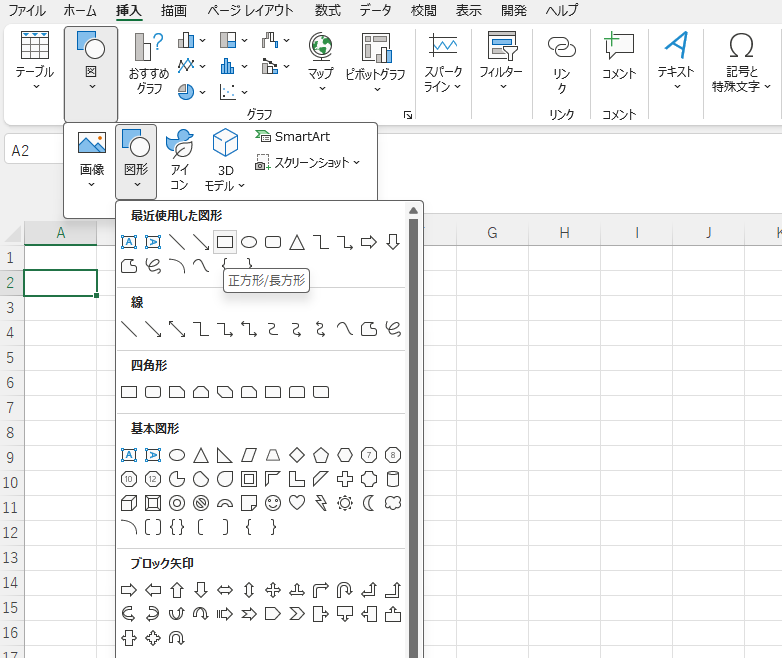Switch to the 表示 tab
782x658 pixels.
[468, 10]
